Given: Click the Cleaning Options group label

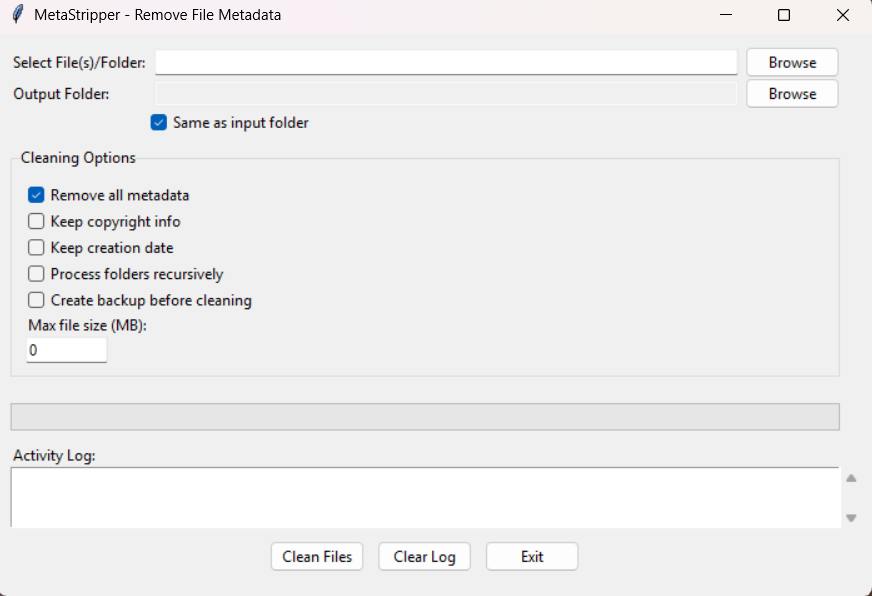Looking at the screenshot, I should coord(78,158).
